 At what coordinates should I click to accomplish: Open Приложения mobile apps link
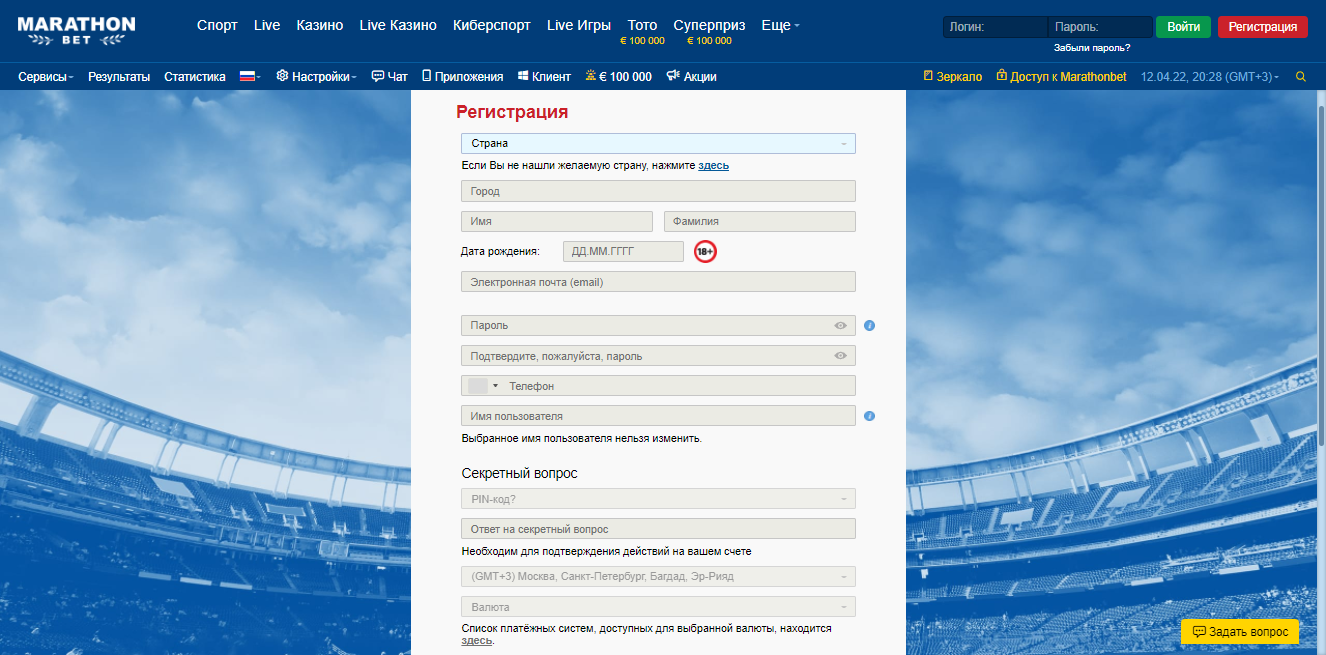tap(462, 76)
